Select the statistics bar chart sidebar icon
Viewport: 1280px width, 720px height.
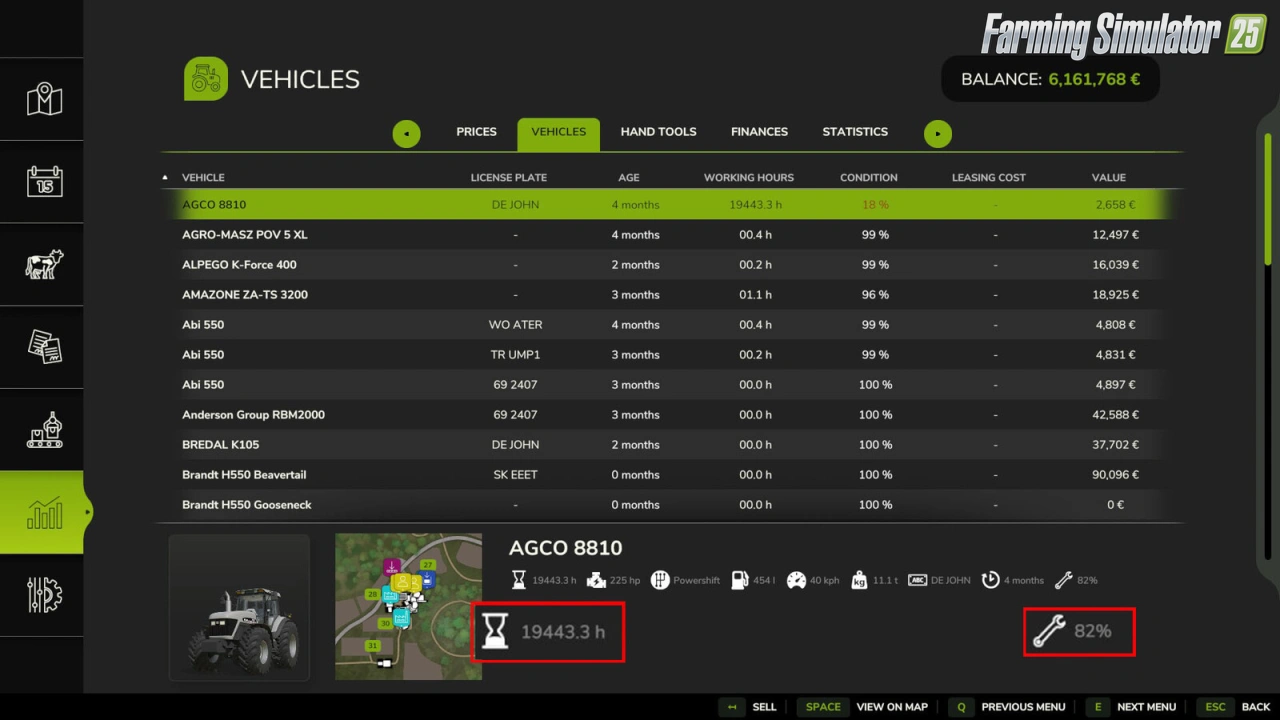(x=44, y=513)
